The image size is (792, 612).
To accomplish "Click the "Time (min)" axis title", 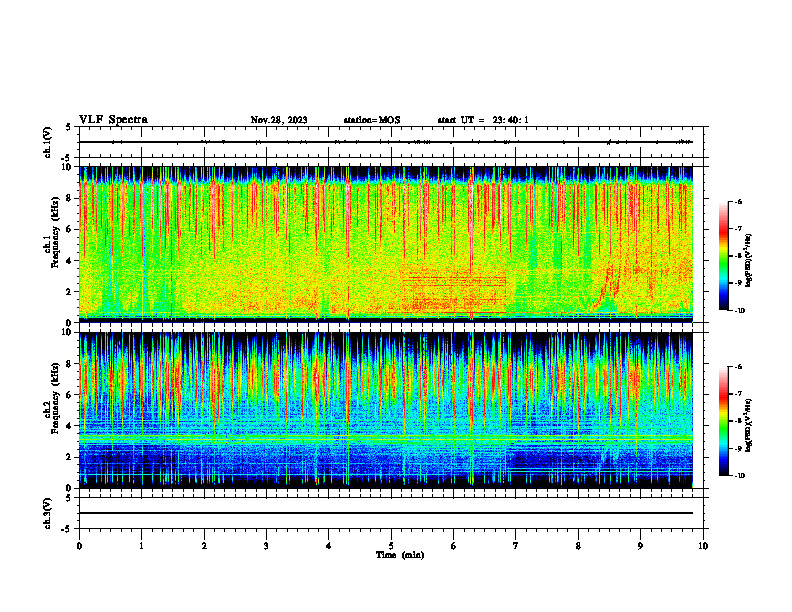I will click(400, 555).
